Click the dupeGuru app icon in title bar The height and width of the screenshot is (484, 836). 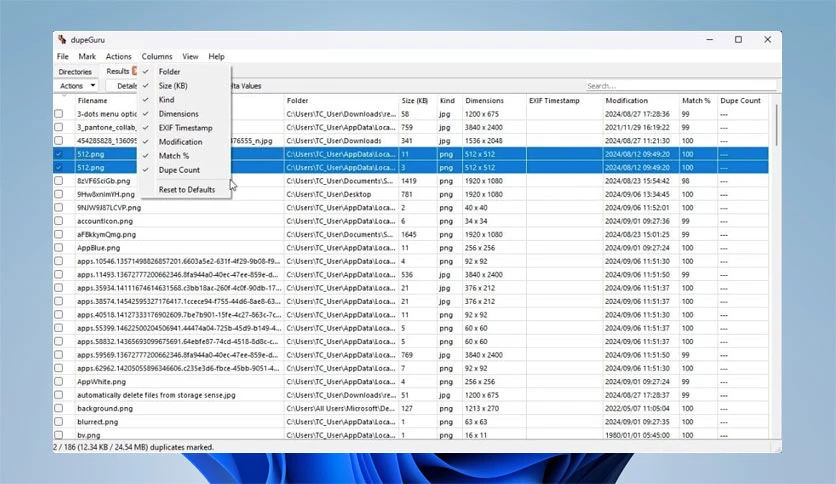[62, 39]
